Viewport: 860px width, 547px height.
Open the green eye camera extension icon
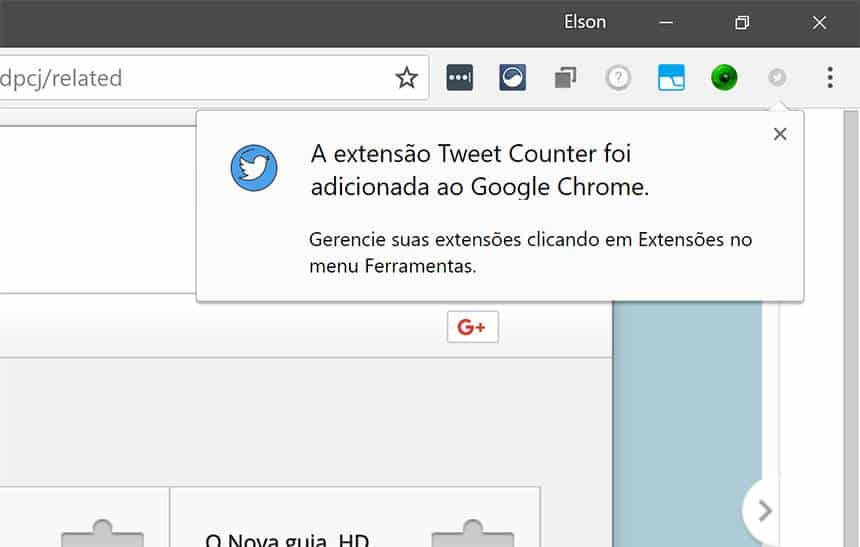click(724, 78)
